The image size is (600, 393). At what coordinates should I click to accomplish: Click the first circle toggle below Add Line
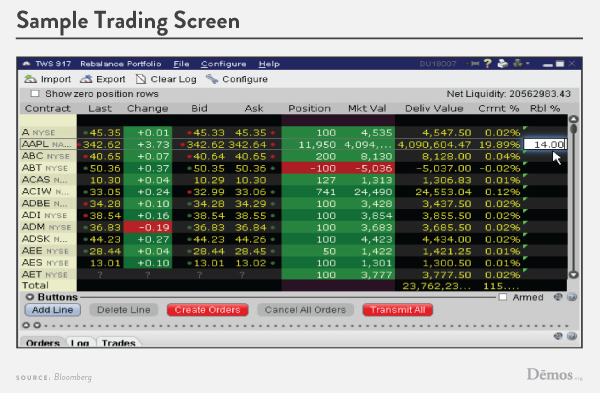point(26,325)
